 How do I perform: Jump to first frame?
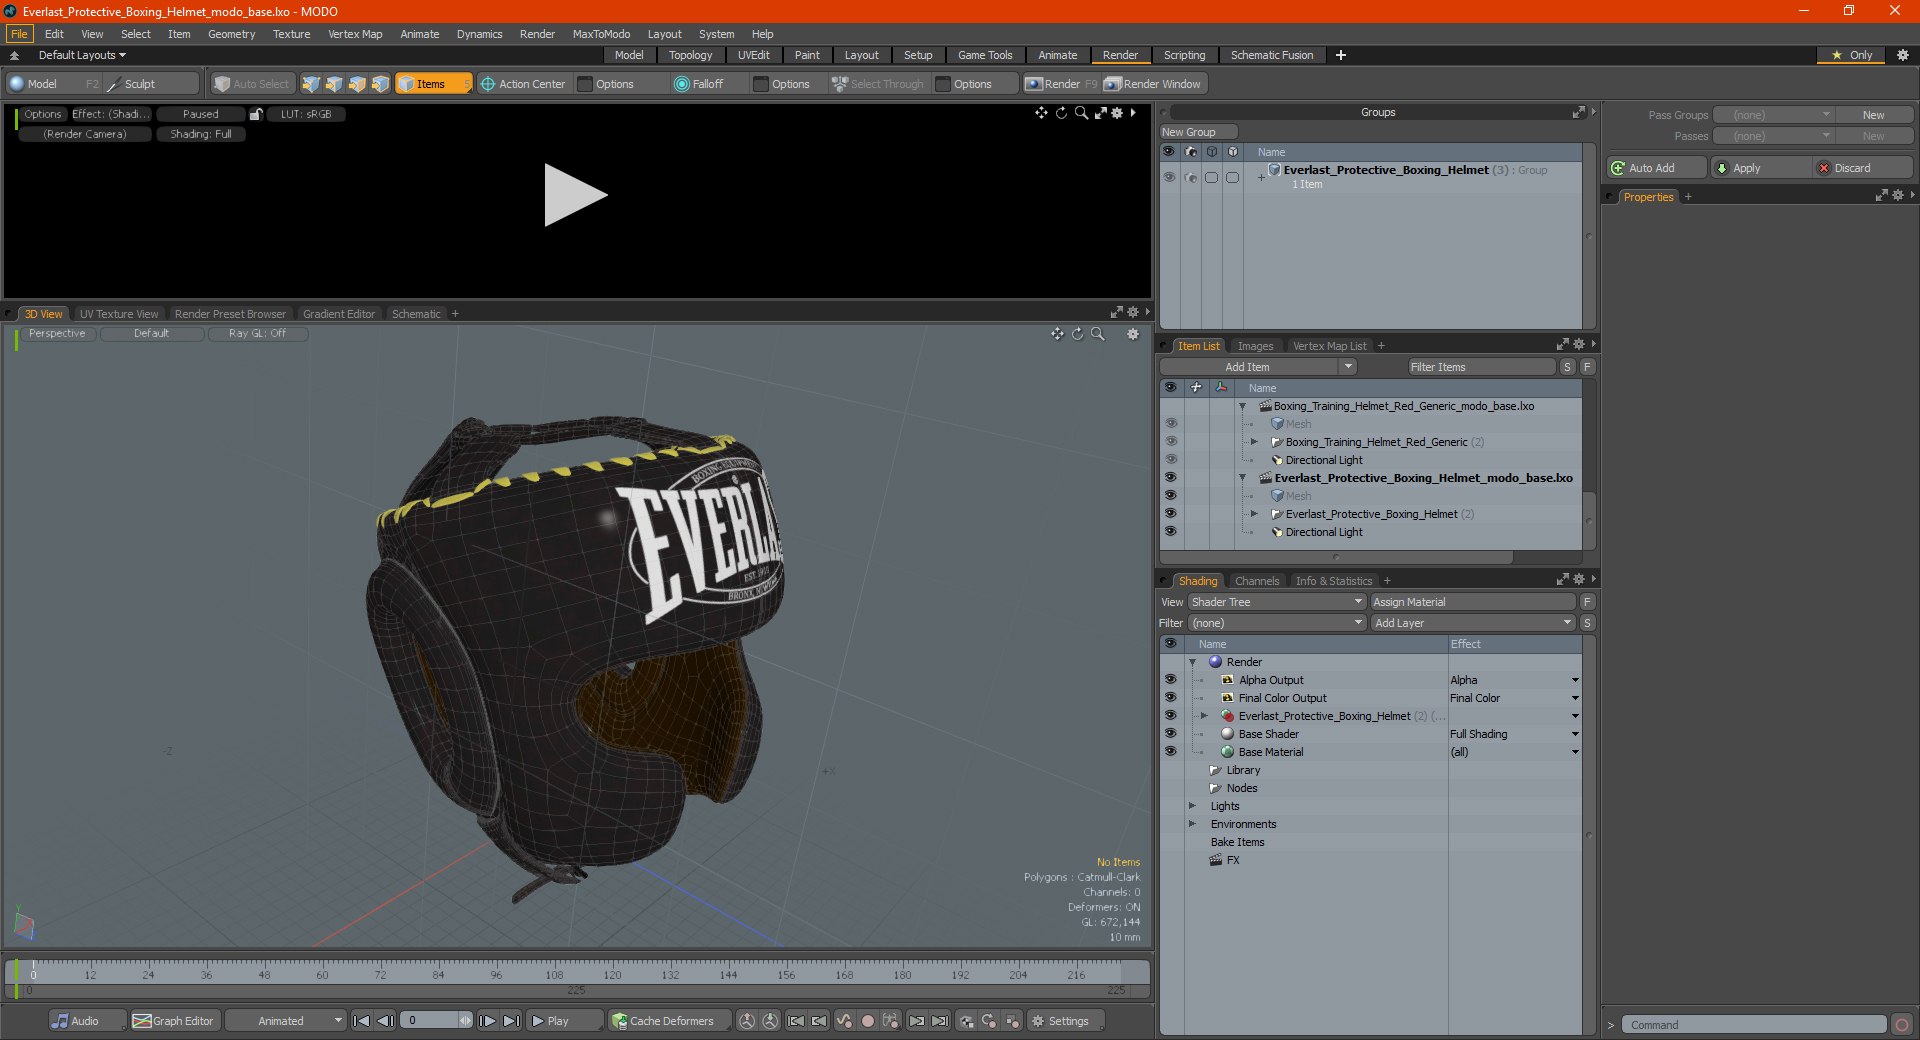tap(362, 1021)
